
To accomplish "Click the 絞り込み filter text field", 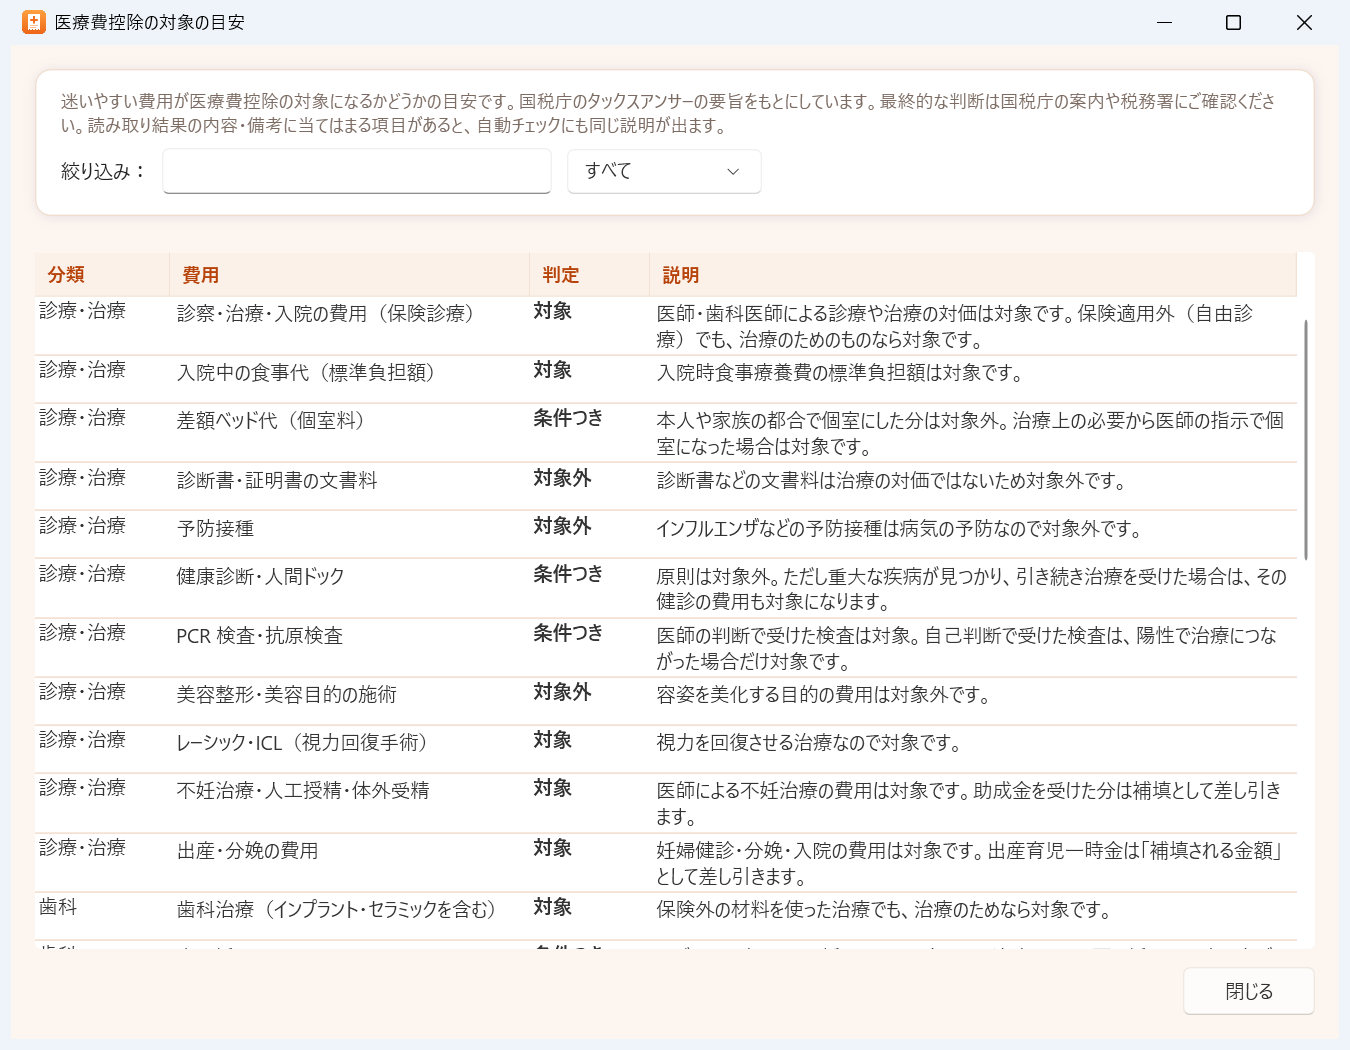I will (x=357, y=171).
